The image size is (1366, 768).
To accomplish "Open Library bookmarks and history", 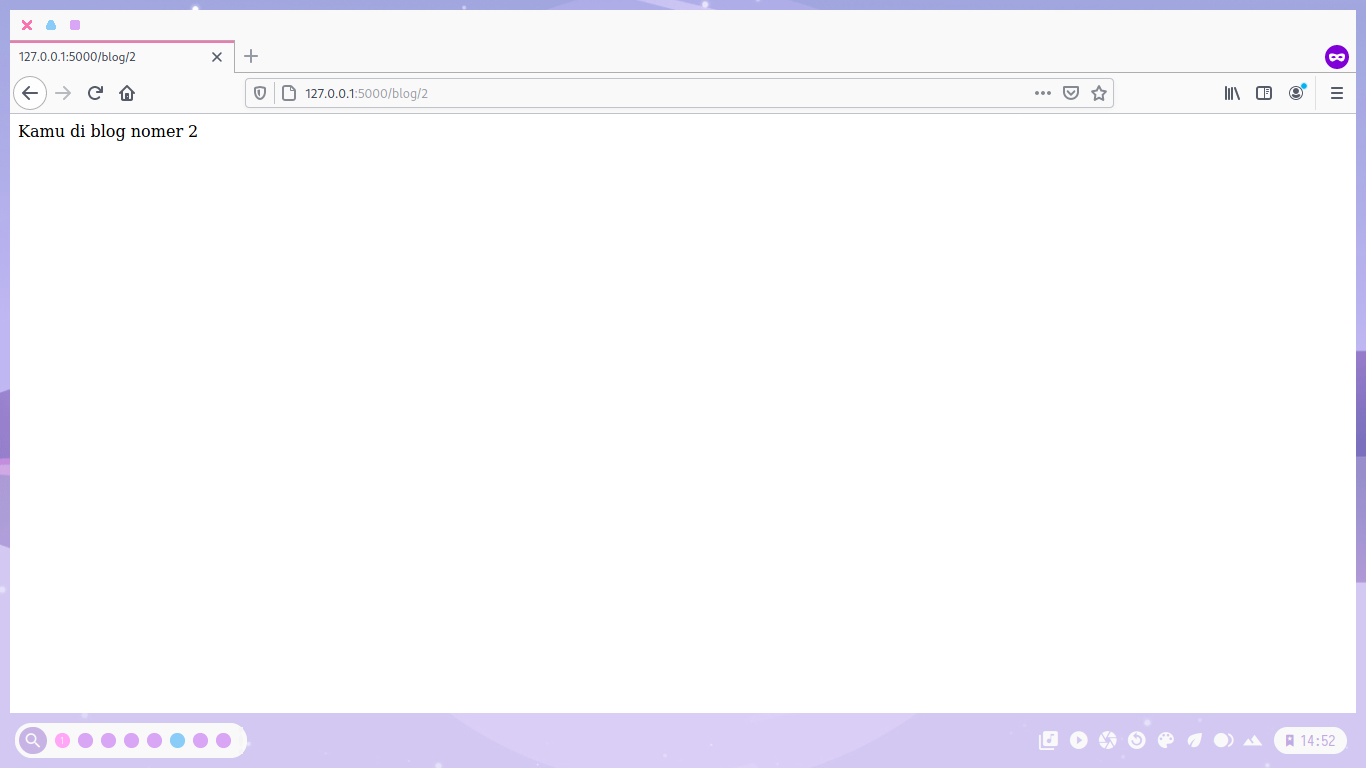I will (1232, 93).
